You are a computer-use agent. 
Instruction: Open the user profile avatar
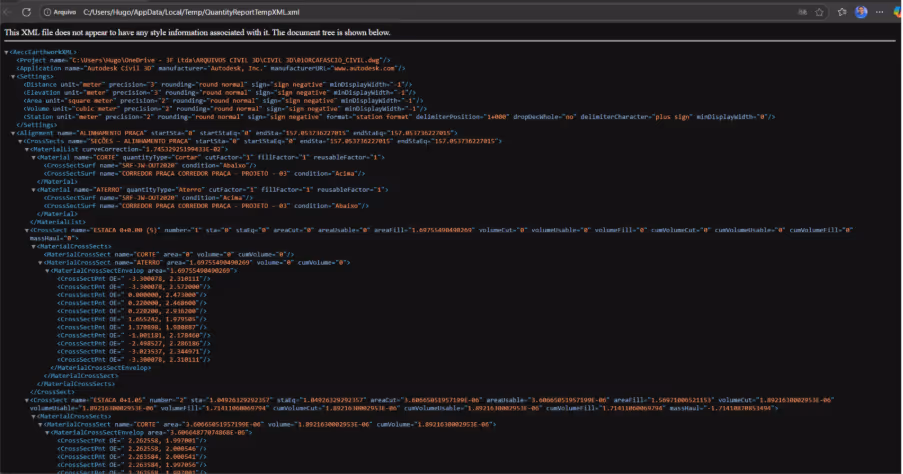click(861, 12)
